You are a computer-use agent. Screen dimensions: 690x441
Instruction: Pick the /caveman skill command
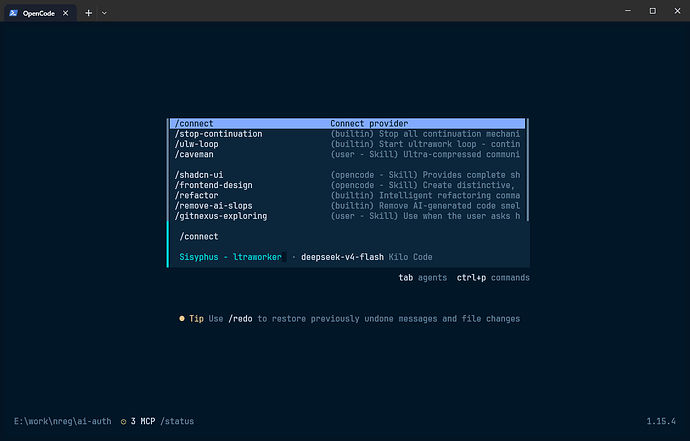coord(348,154)
